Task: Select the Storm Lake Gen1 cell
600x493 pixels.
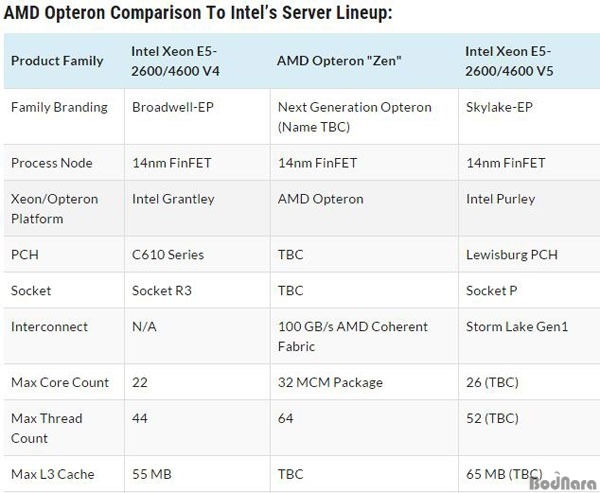Action: click(517, 326)
